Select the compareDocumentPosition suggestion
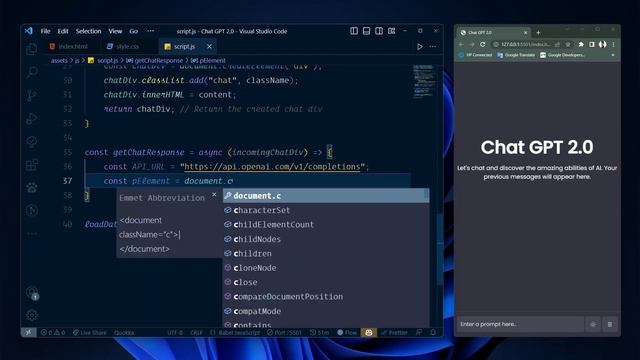 point(326,297)
